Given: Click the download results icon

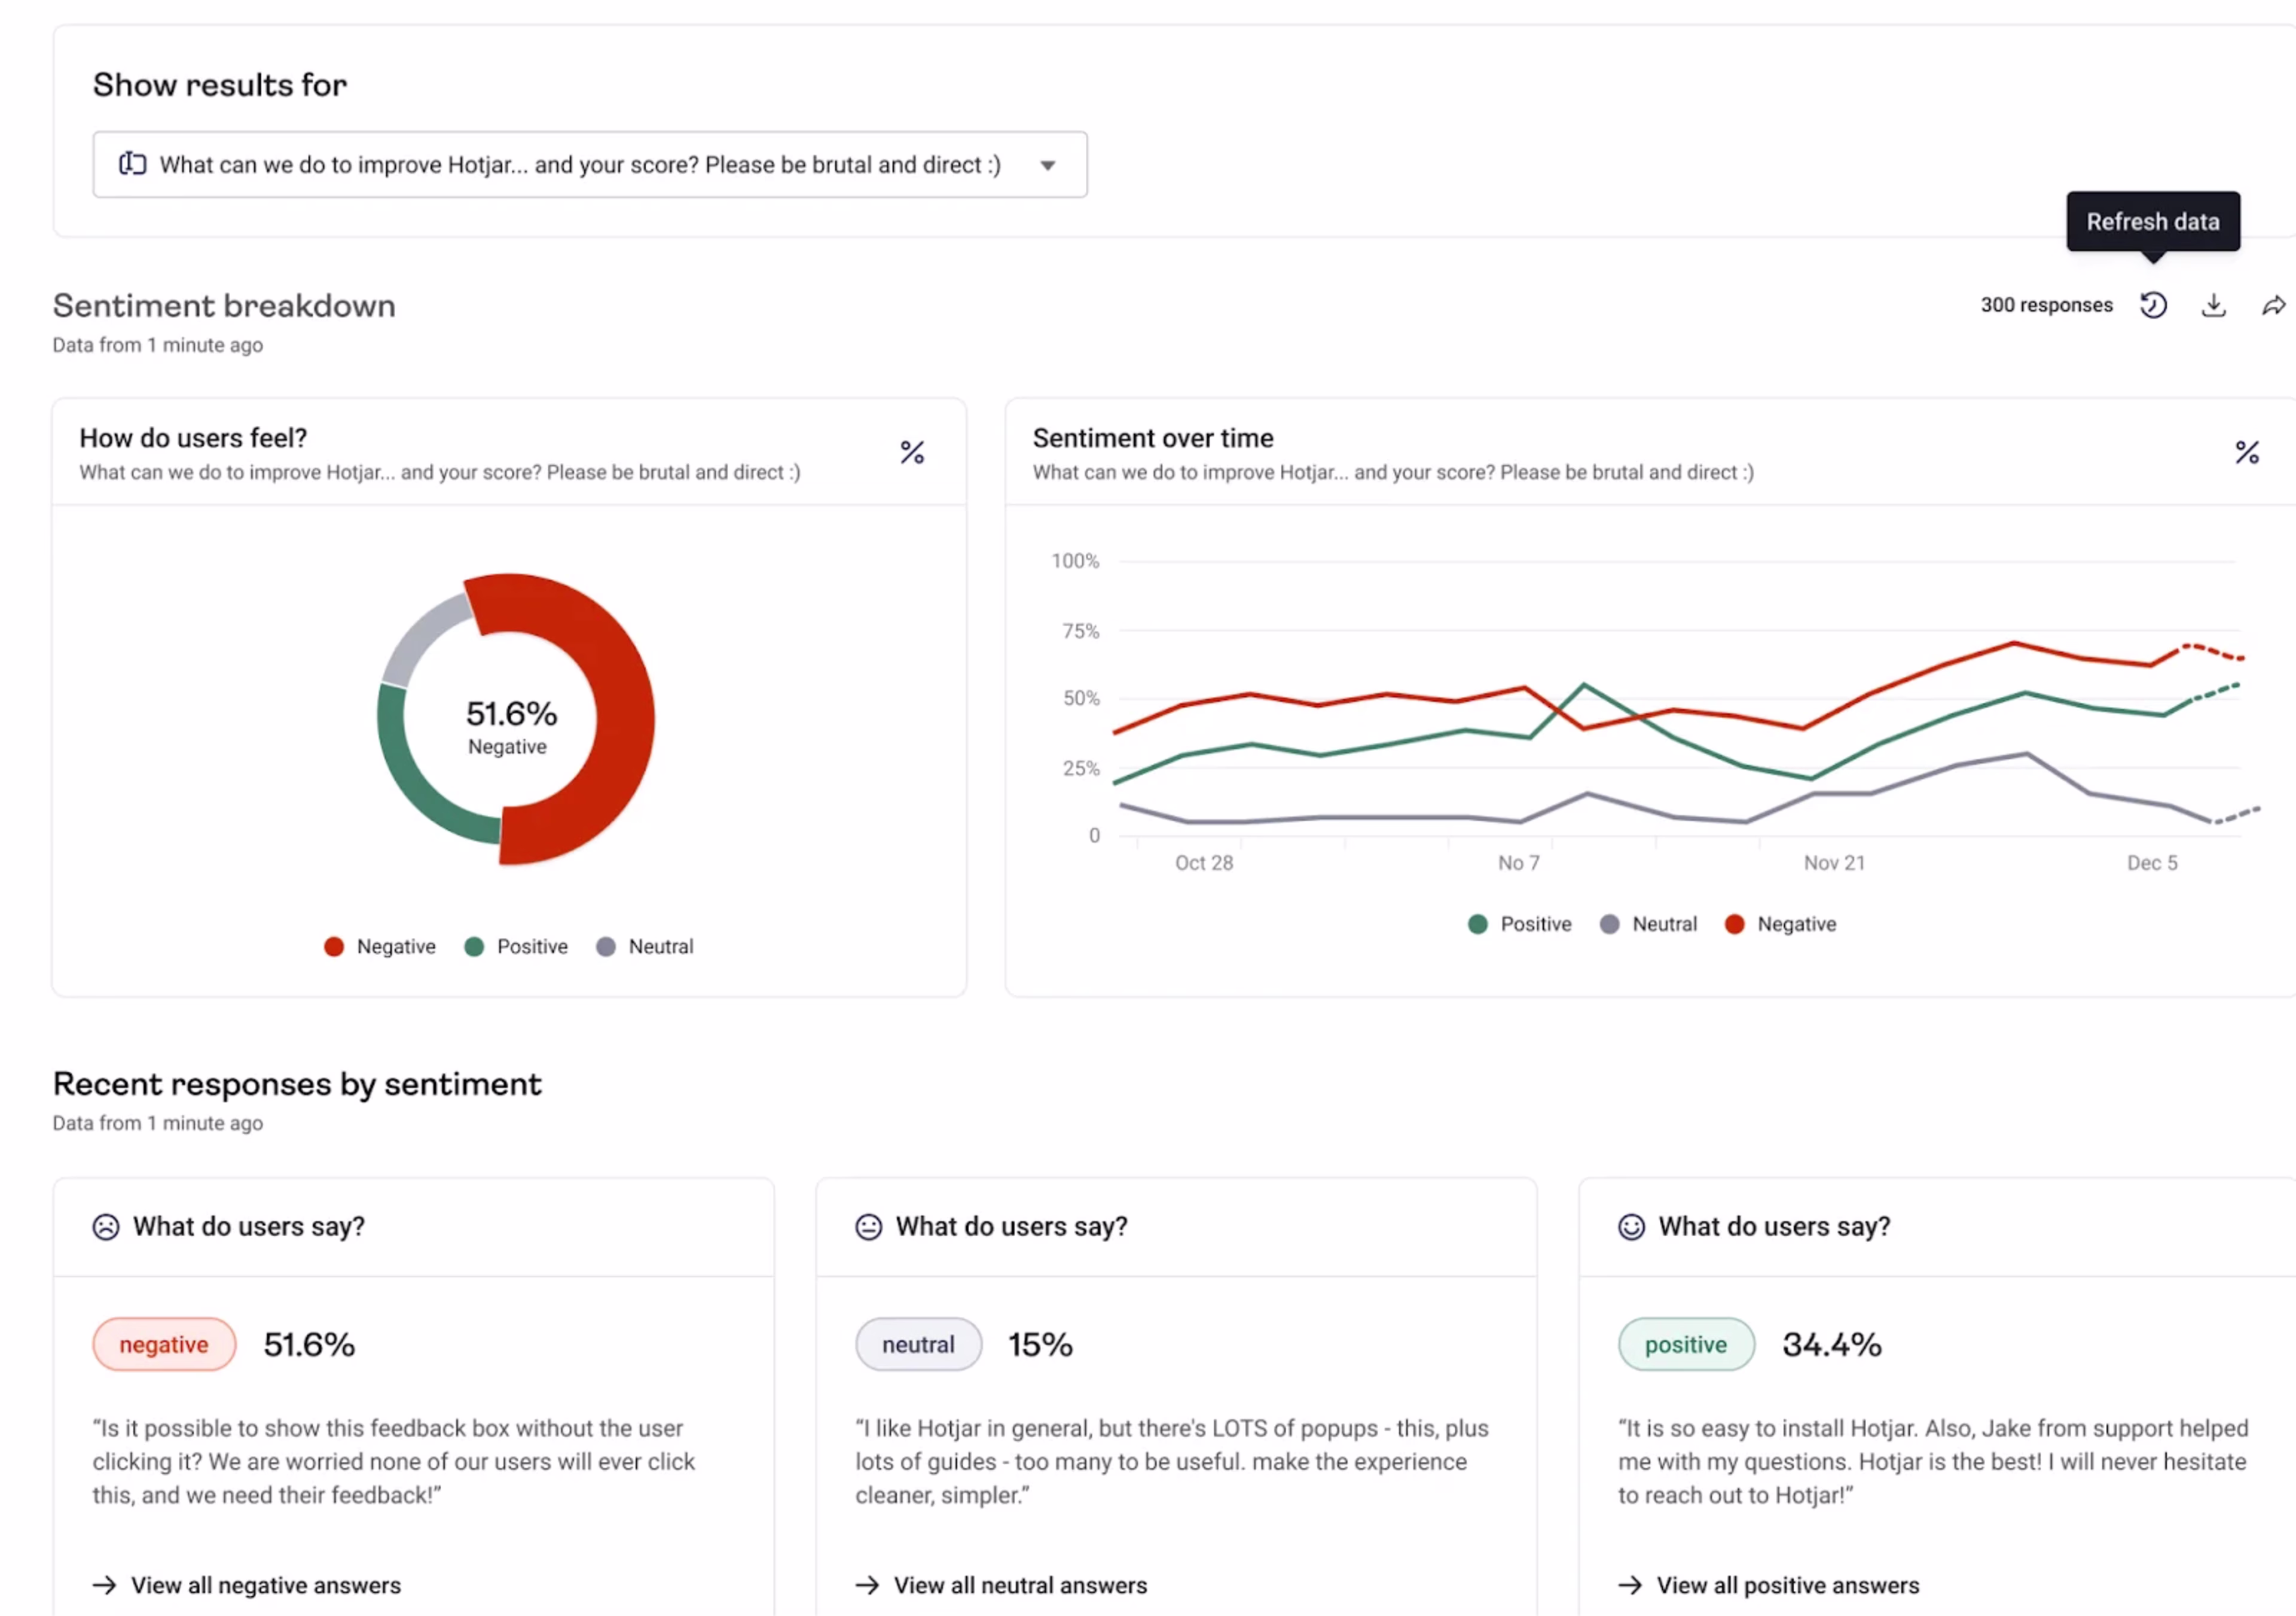Looking at the screenshot, I should click(x=2213, y=305).
